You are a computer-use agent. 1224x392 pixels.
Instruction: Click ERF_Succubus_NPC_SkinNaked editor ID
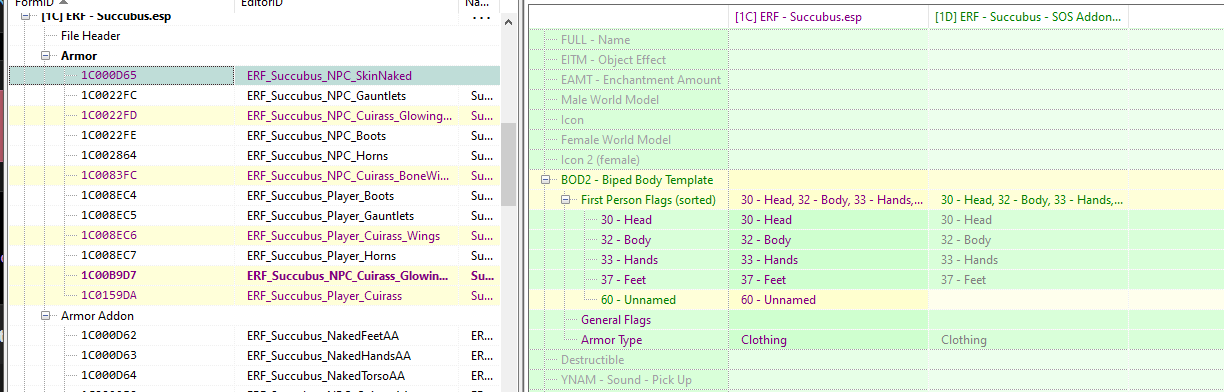(x=329, y=76)
